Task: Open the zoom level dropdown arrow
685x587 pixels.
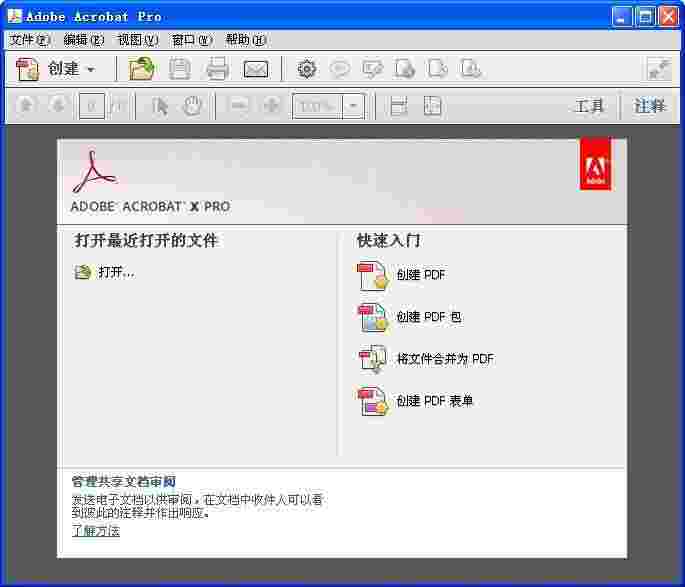Action: tap(353, 106)
